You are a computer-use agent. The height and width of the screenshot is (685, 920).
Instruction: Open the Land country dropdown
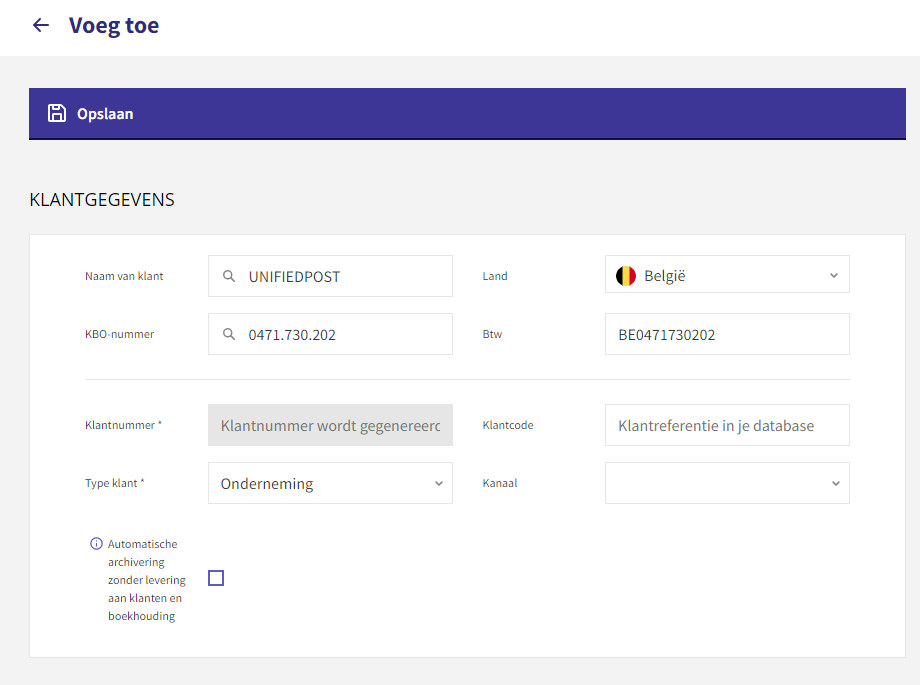[727, 274]
